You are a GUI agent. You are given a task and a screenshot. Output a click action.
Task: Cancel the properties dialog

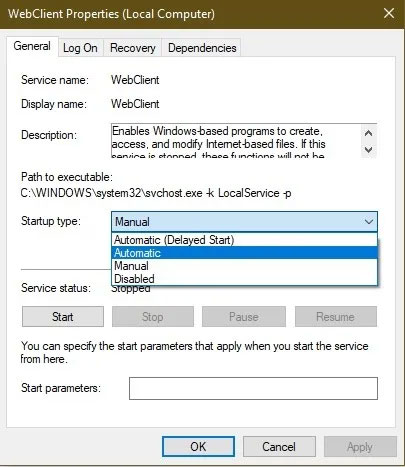pos(279,447)
